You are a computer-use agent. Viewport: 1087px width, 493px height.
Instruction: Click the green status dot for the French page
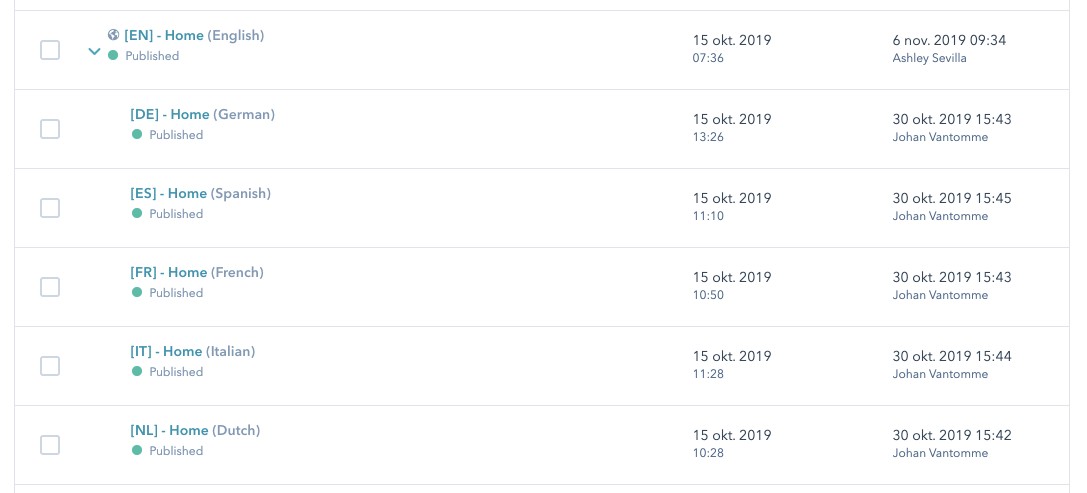(x=137, y=293)
